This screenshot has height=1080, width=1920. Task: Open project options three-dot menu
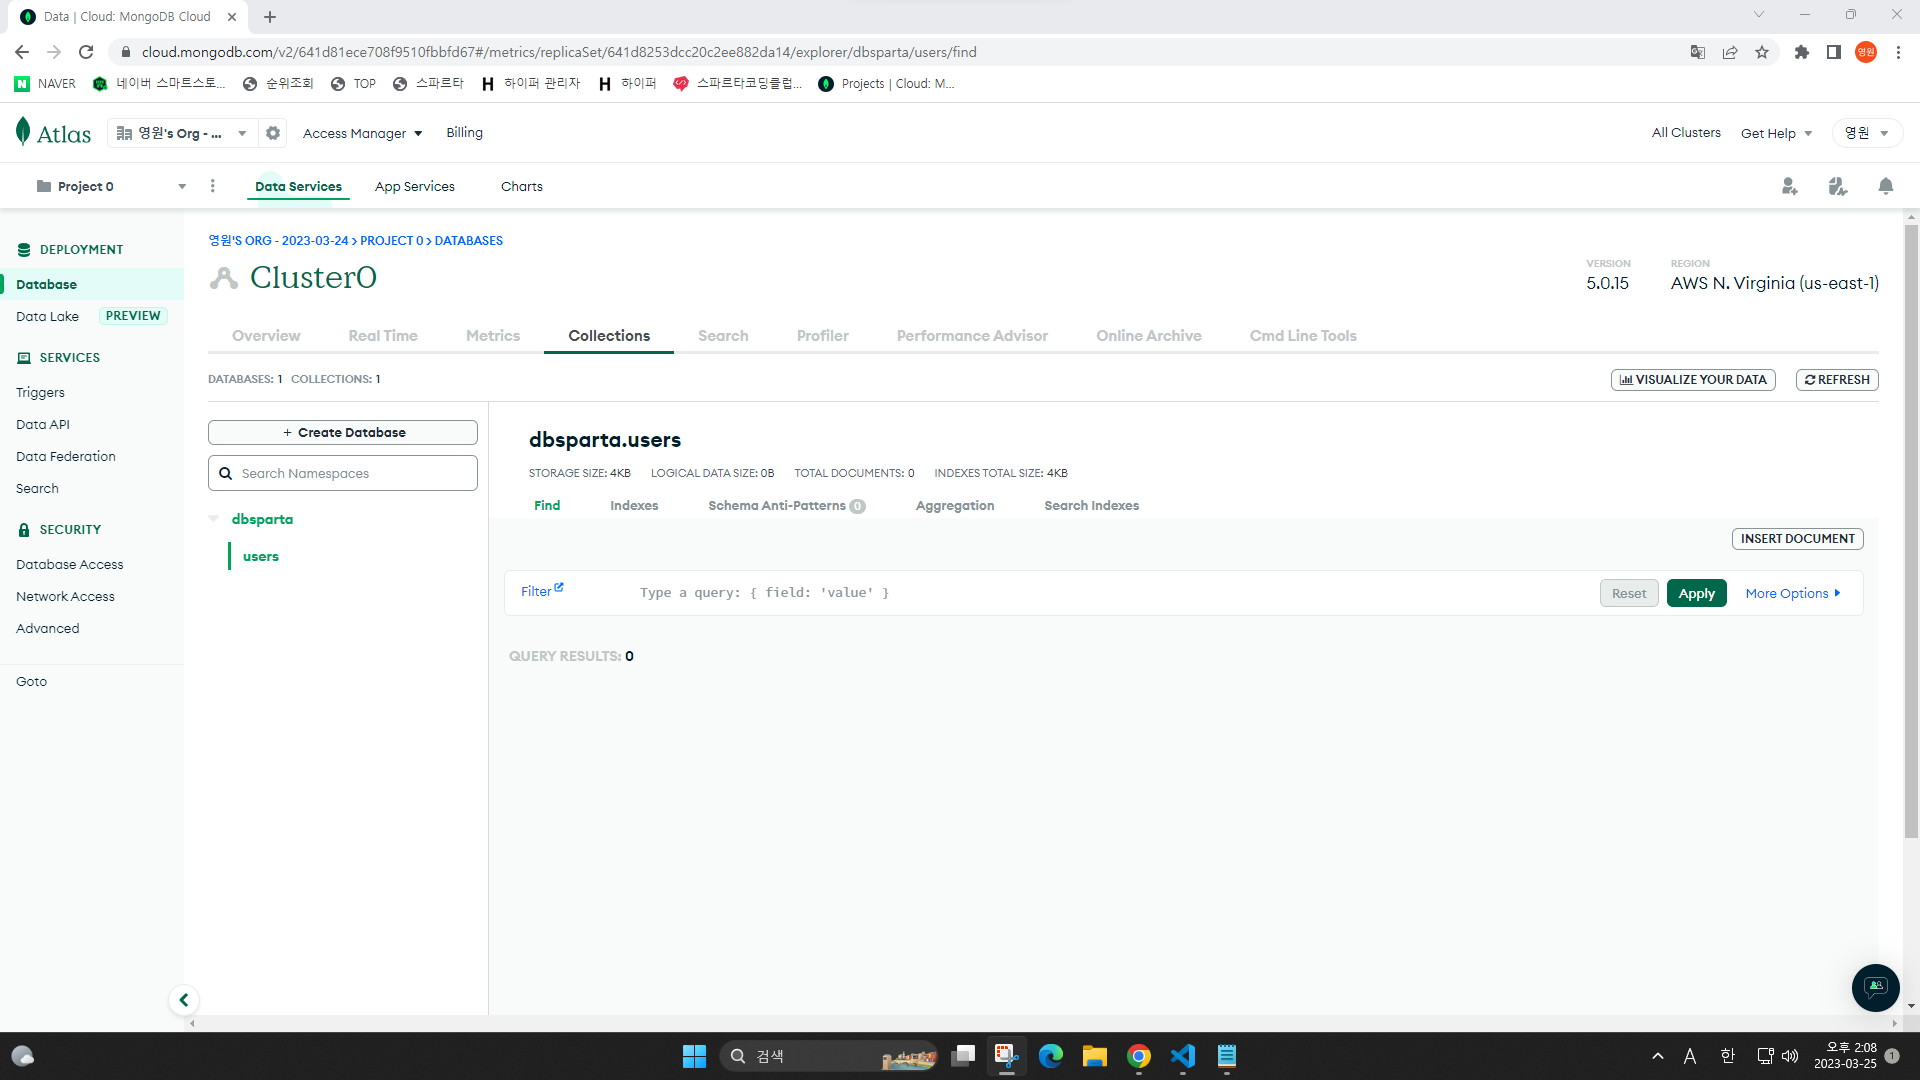point(212,186)
